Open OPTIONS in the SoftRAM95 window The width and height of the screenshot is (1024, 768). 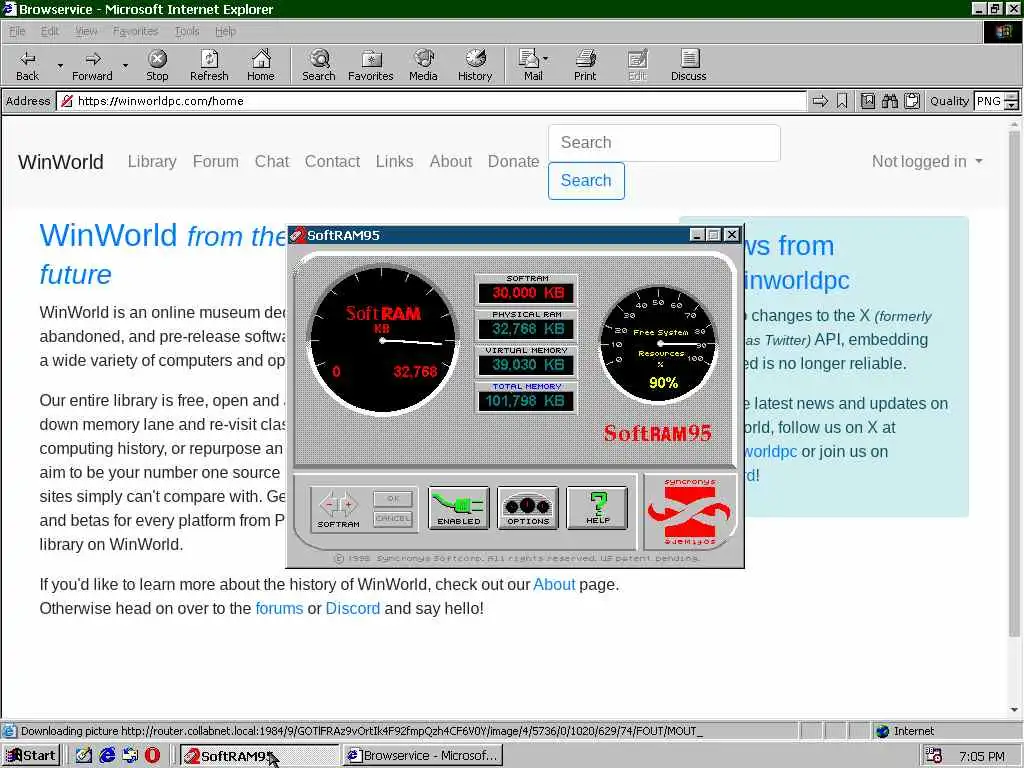click(528, 507)
